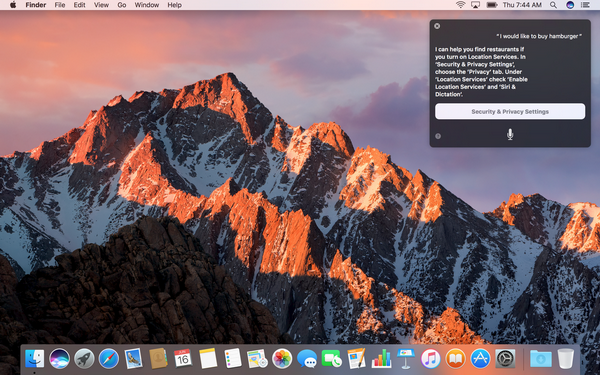Open the Apple menu
Viewport: 600px width, 375px height.
pyautogui.click(x=13, y=5)
